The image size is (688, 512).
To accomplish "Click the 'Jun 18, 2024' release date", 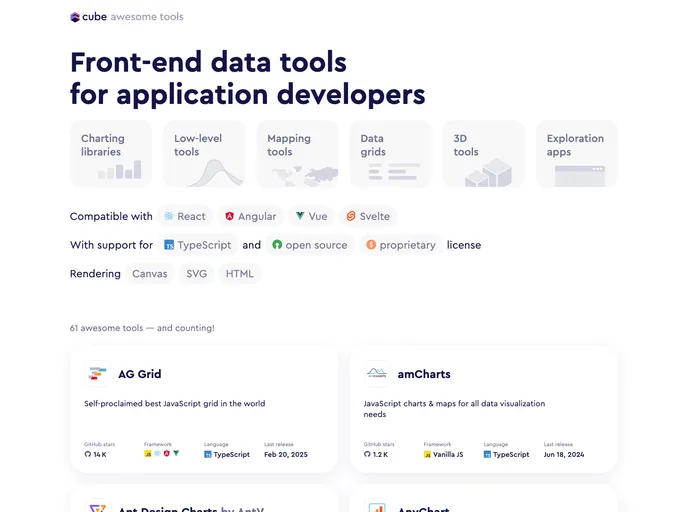I will [564, 455].
